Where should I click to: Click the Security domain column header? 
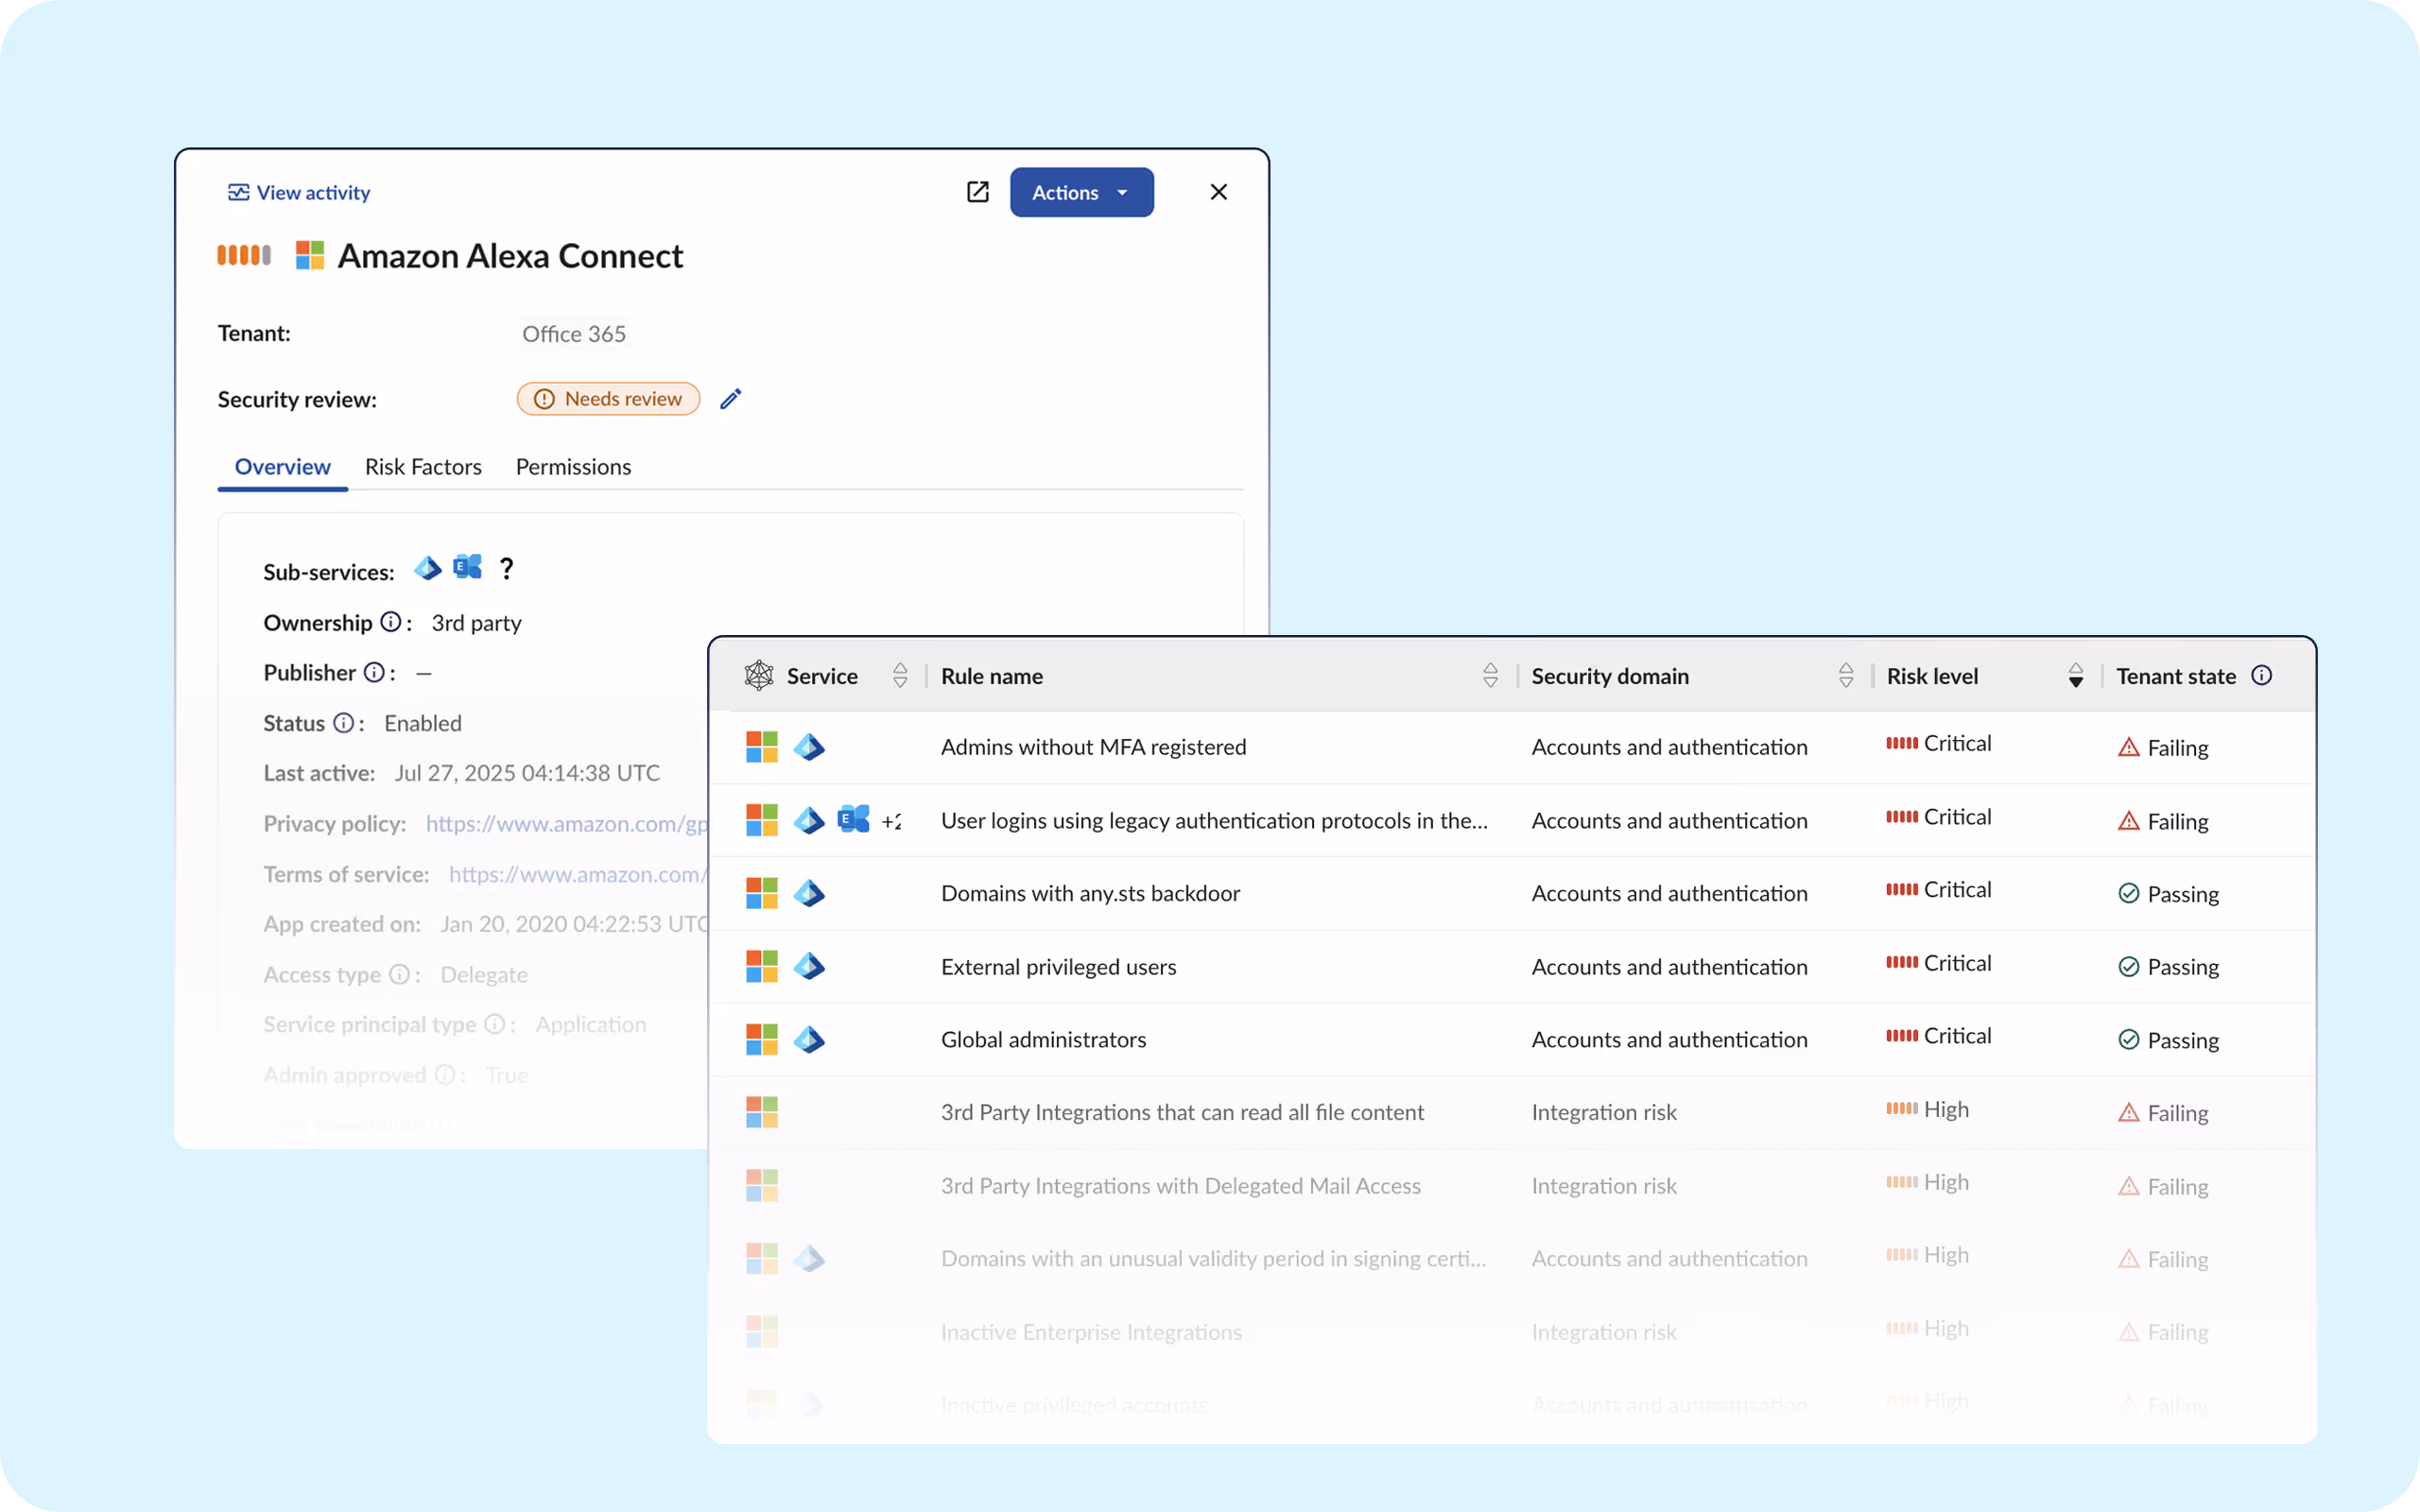(x=1610, y=676)
